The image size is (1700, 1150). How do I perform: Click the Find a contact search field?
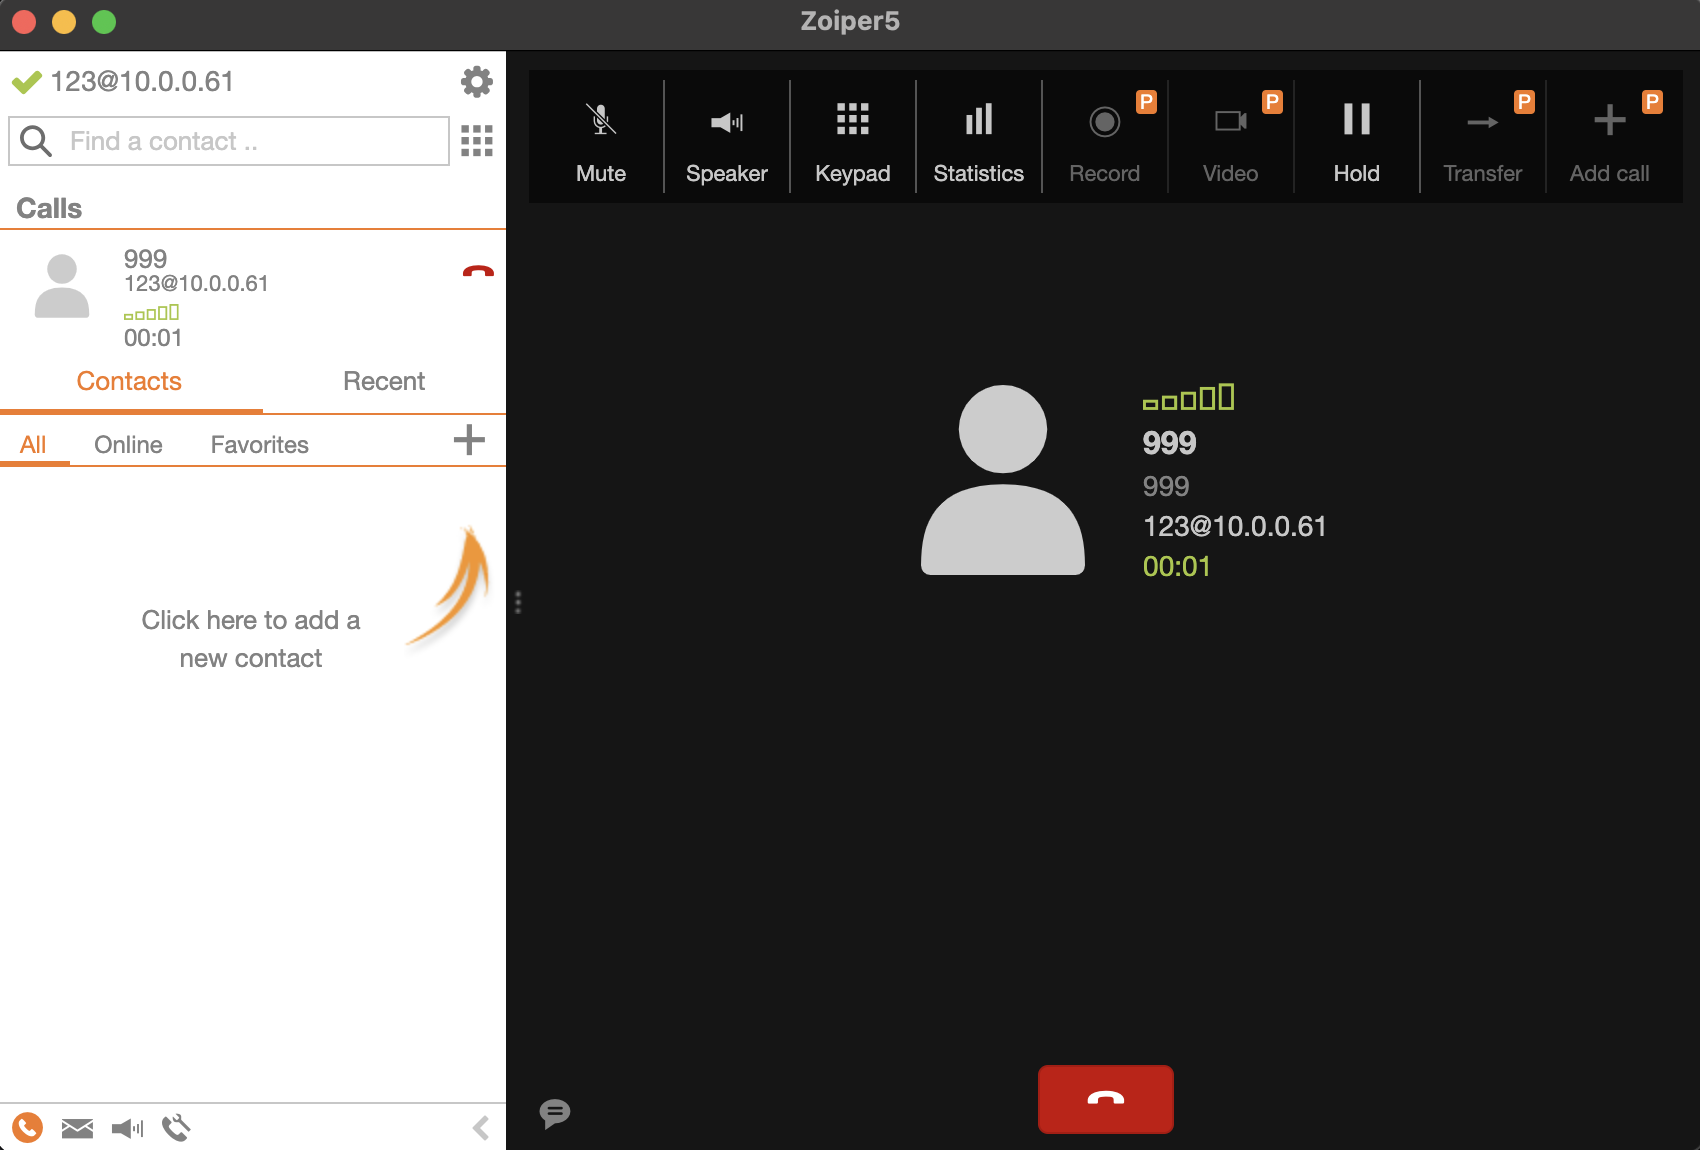[250, 141]
